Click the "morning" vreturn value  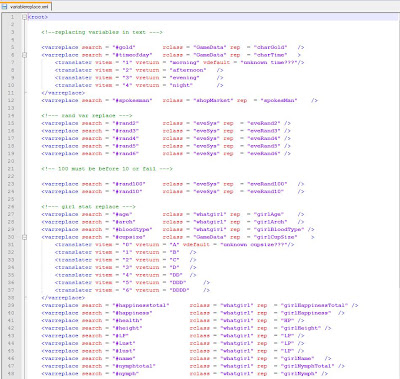(x=184, y=63)
